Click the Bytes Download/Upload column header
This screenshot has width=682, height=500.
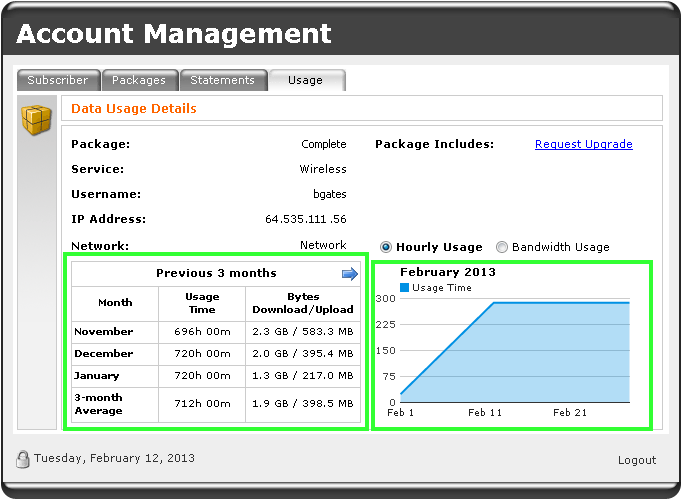[x=303, y=303]
